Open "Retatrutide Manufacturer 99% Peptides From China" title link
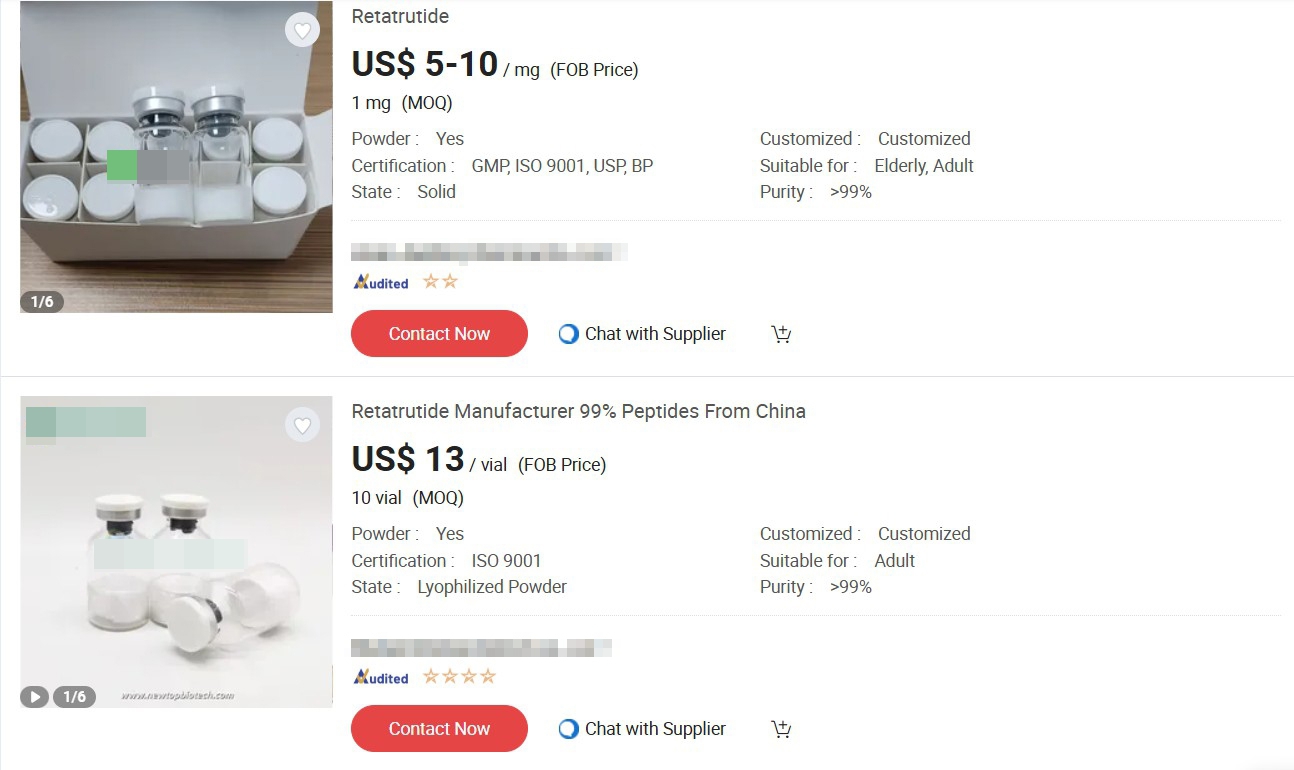1294x770 pixels. 578,411
